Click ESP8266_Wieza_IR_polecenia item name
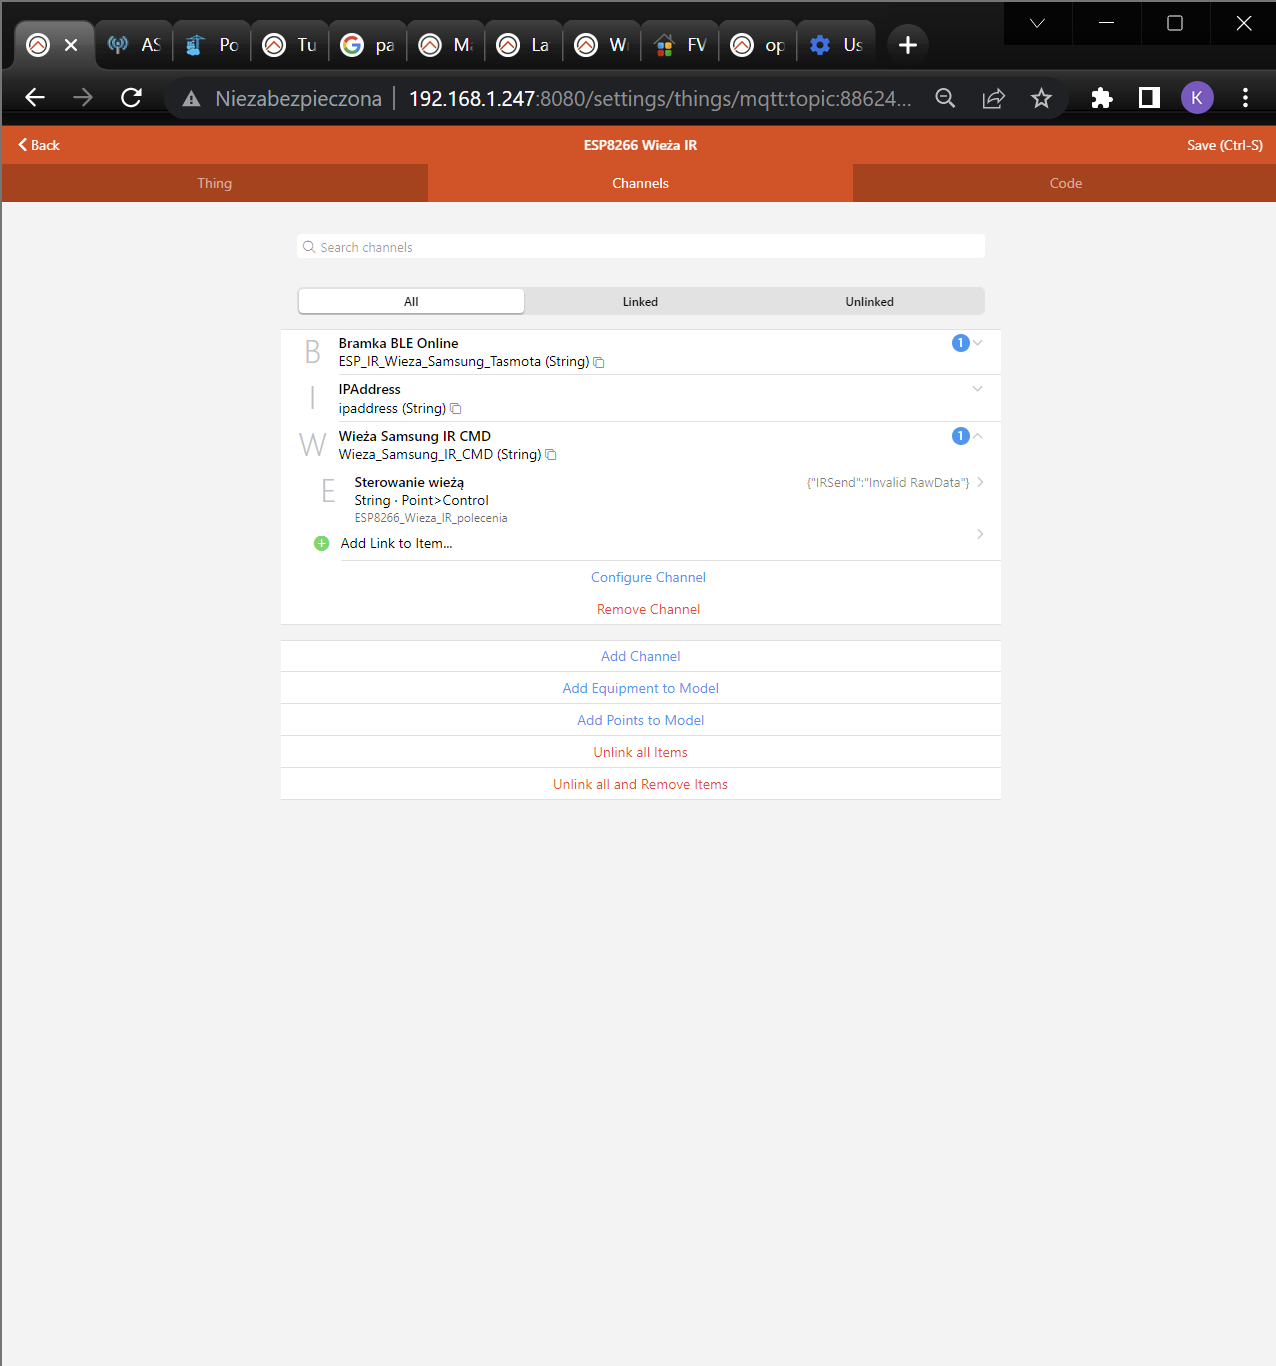The image size is (1276, 1366). pos(431,518)
